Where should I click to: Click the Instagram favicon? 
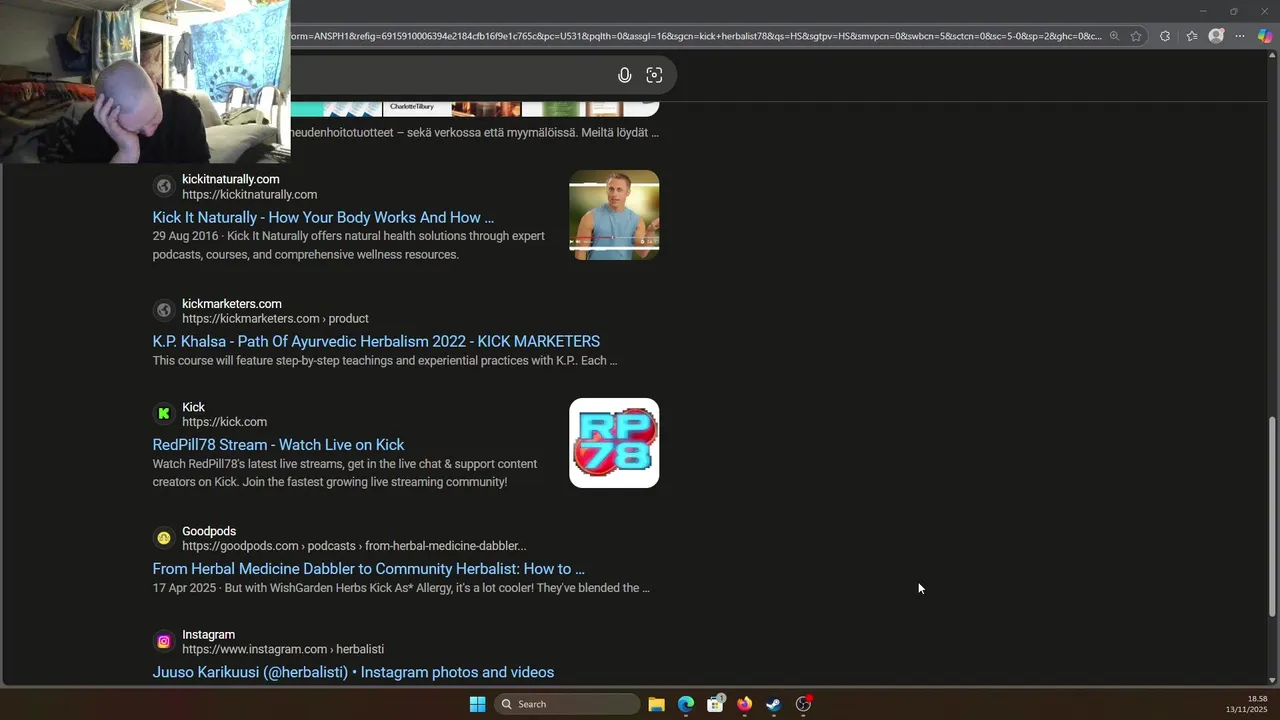[164, 642]
